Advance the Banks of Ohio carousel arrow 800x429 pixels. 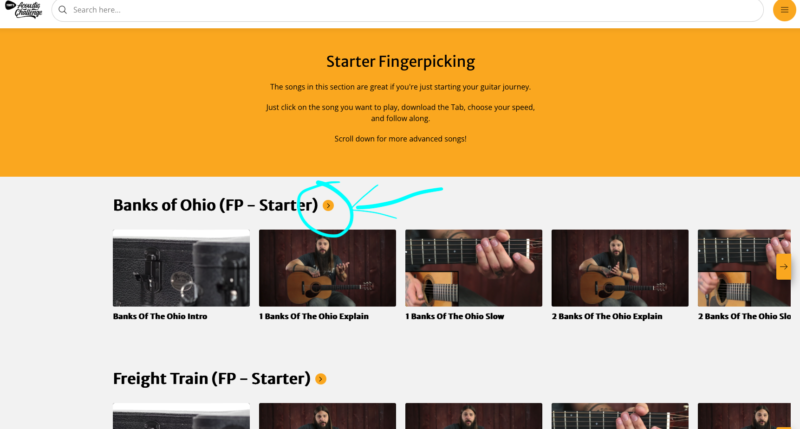click(784, 266)
